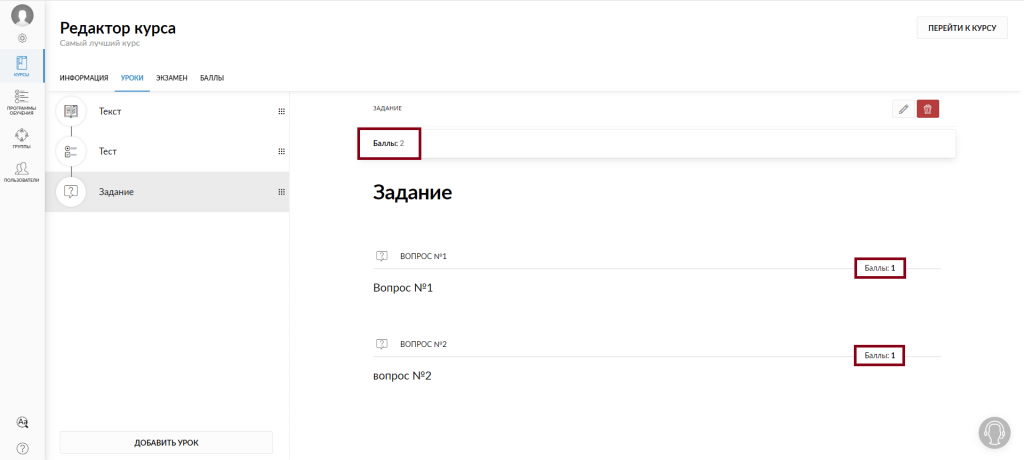Open Пользователи section in sidebar

pos(22,172)
